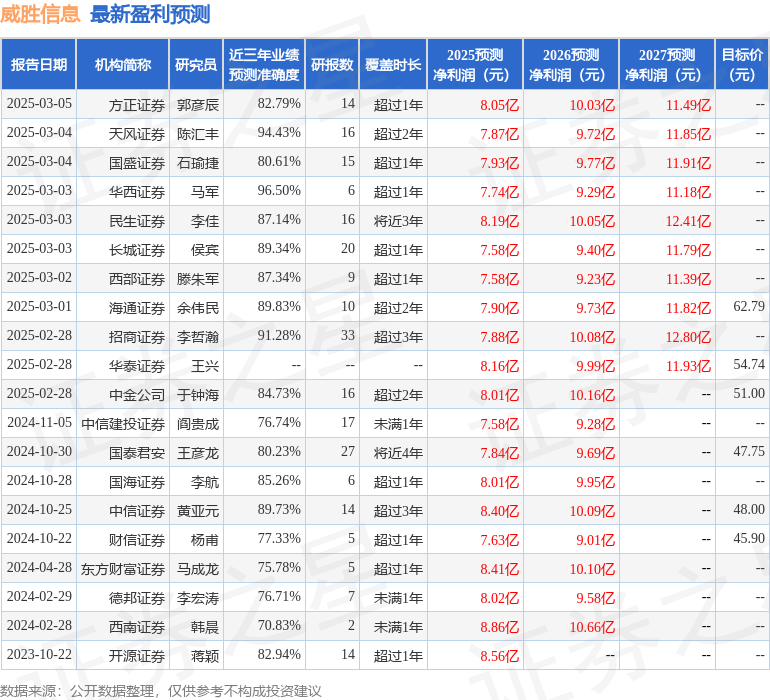Click 民生证券 institution name
Image resolution: width=770 pixels, height=700 pixels.
coord(137,221)
